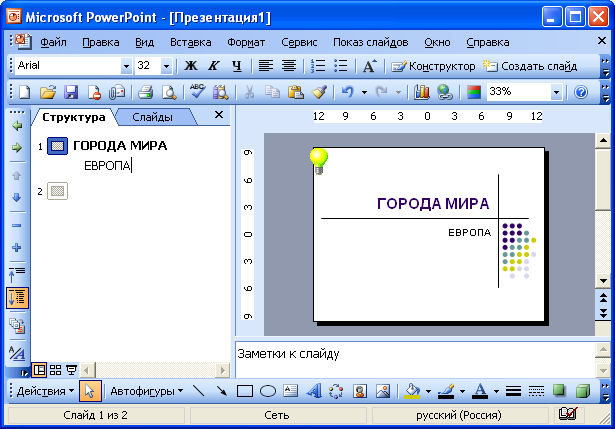Open the zoom percentage dropdown
615x429 pixels.
click(x=556, y=93)
